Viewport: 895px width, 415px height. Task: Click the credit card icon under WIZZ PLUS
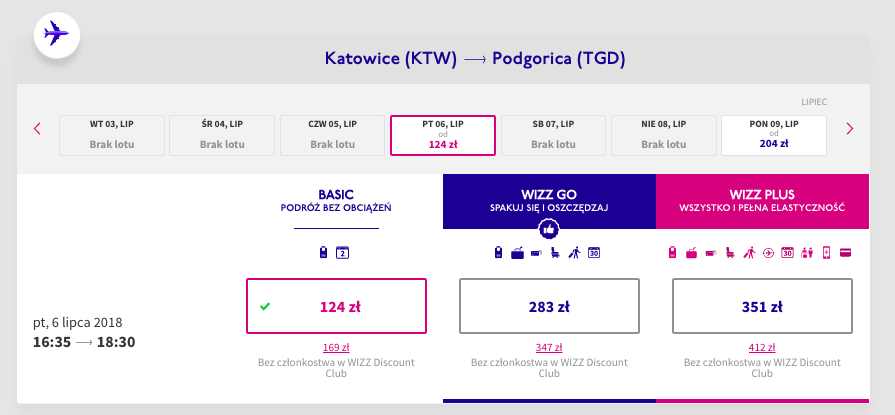[845, 253]
